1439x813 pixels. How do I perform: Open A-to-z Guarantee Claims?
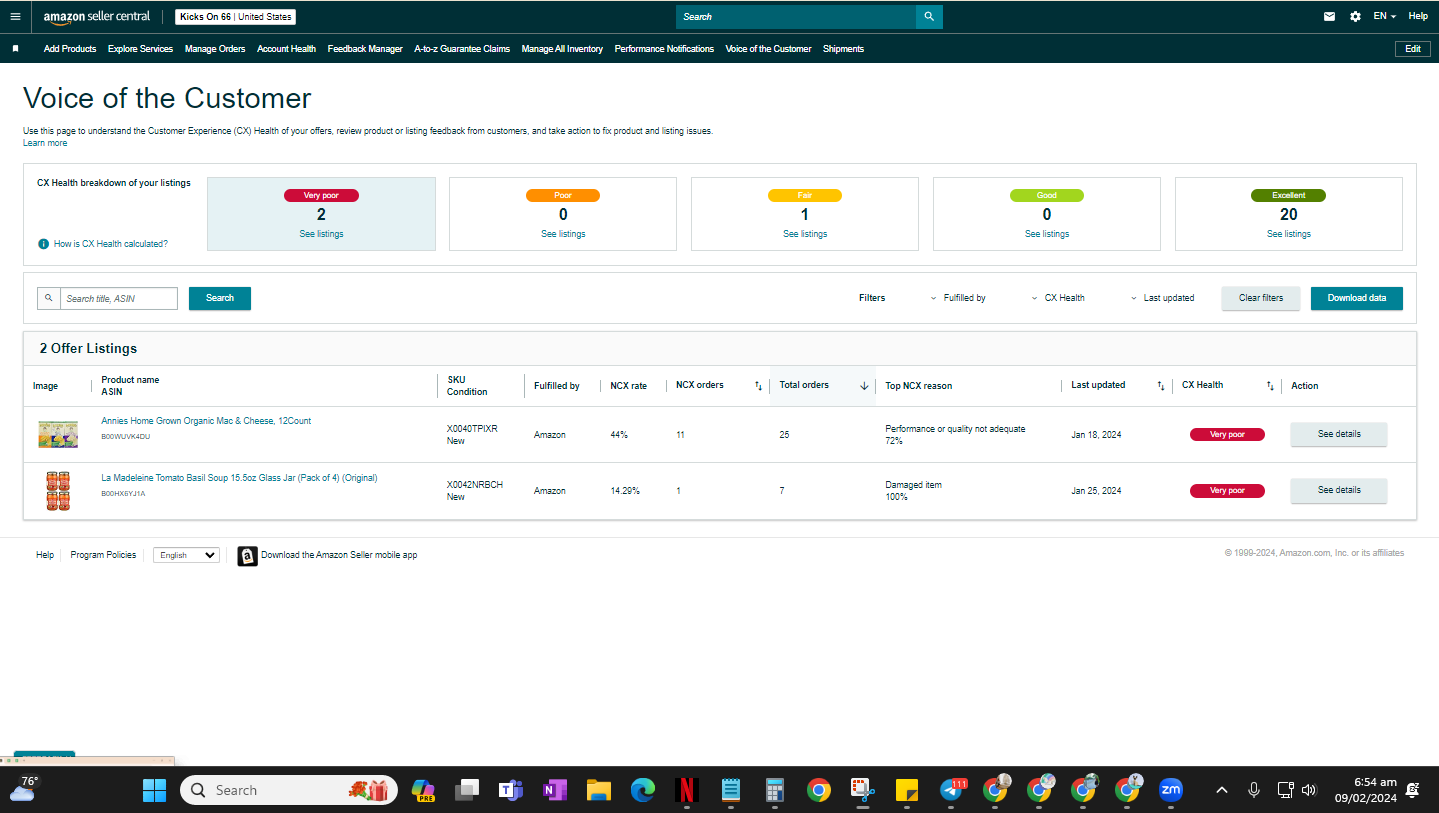coord(462,49)
